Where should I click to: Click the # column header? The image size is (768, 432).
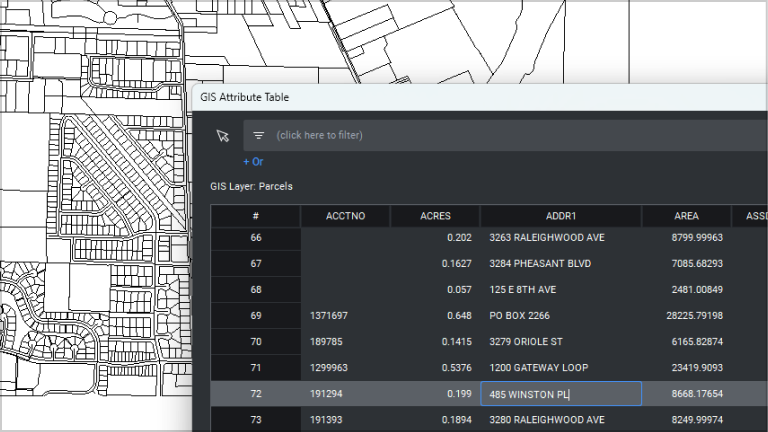coord(256,216)
